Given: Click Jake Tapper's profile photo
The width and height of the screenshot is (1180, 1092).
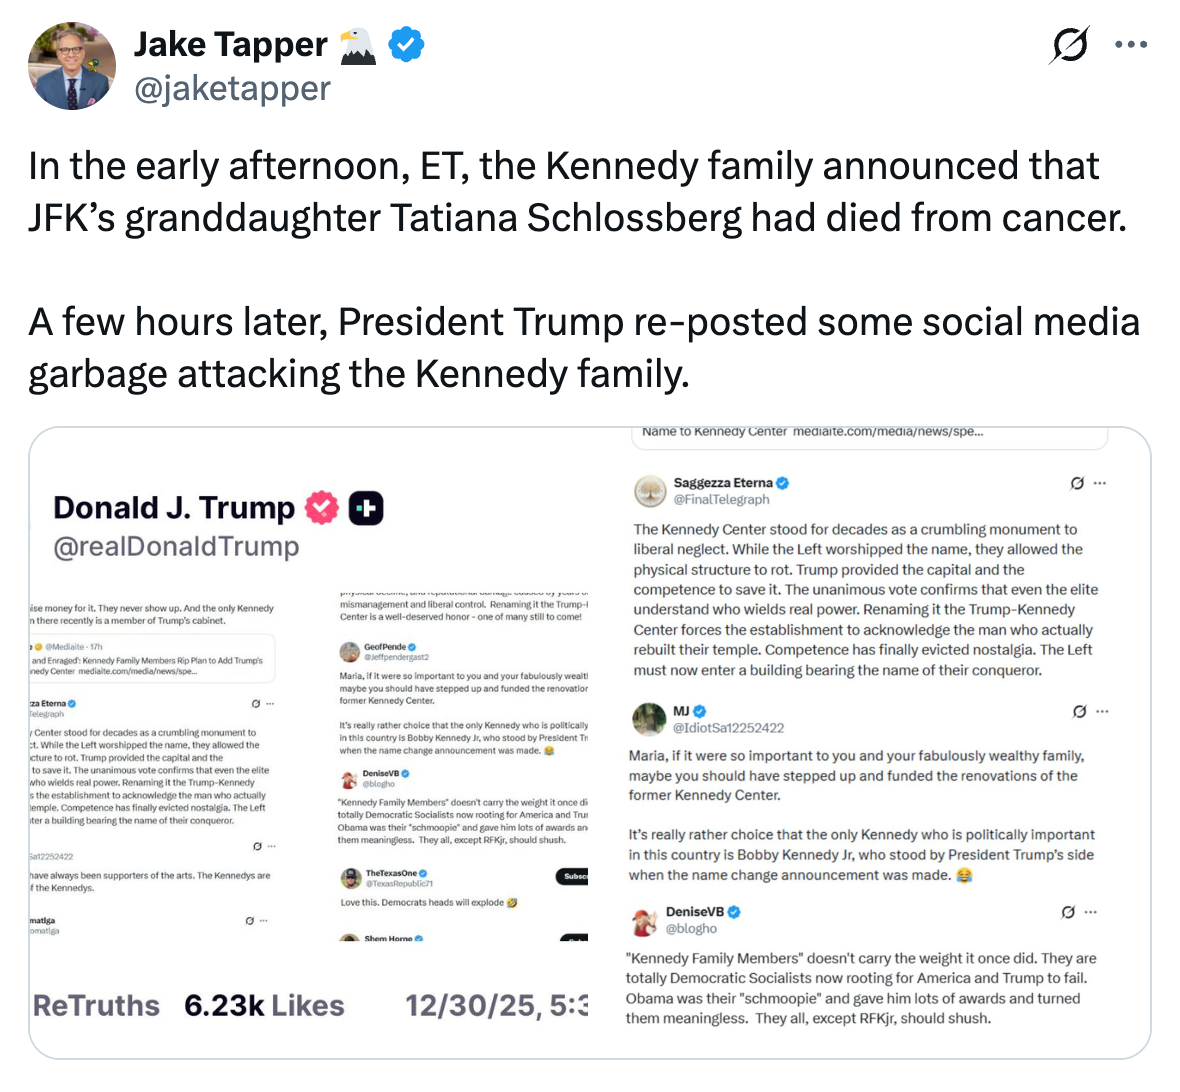Looking at the screenshot, I should pos(71,65).
